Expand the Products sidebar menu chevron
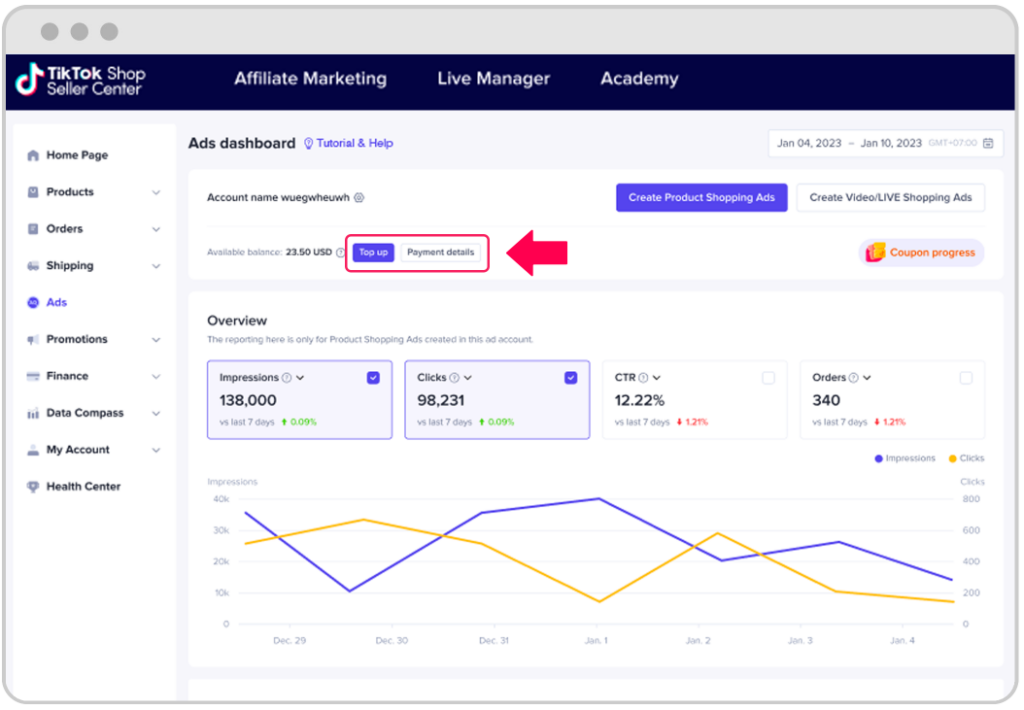1024x710 pixels. (x=156, y=193)
